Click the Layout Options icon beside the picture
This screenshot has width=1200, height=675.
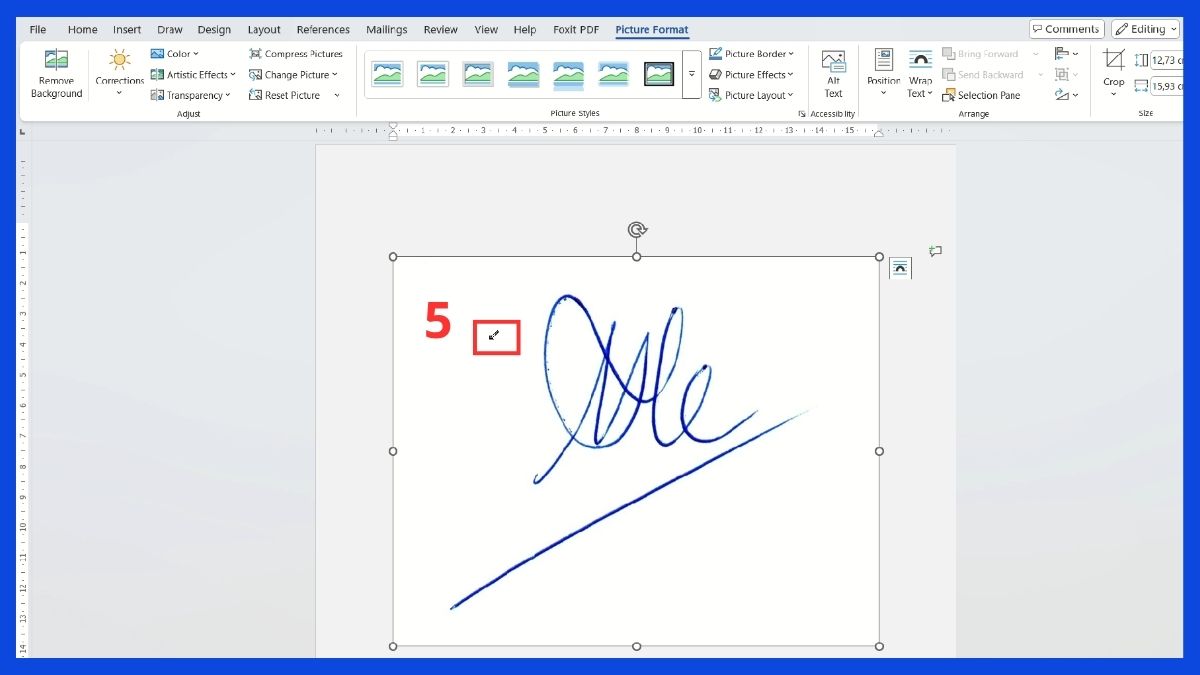(900, 267)
